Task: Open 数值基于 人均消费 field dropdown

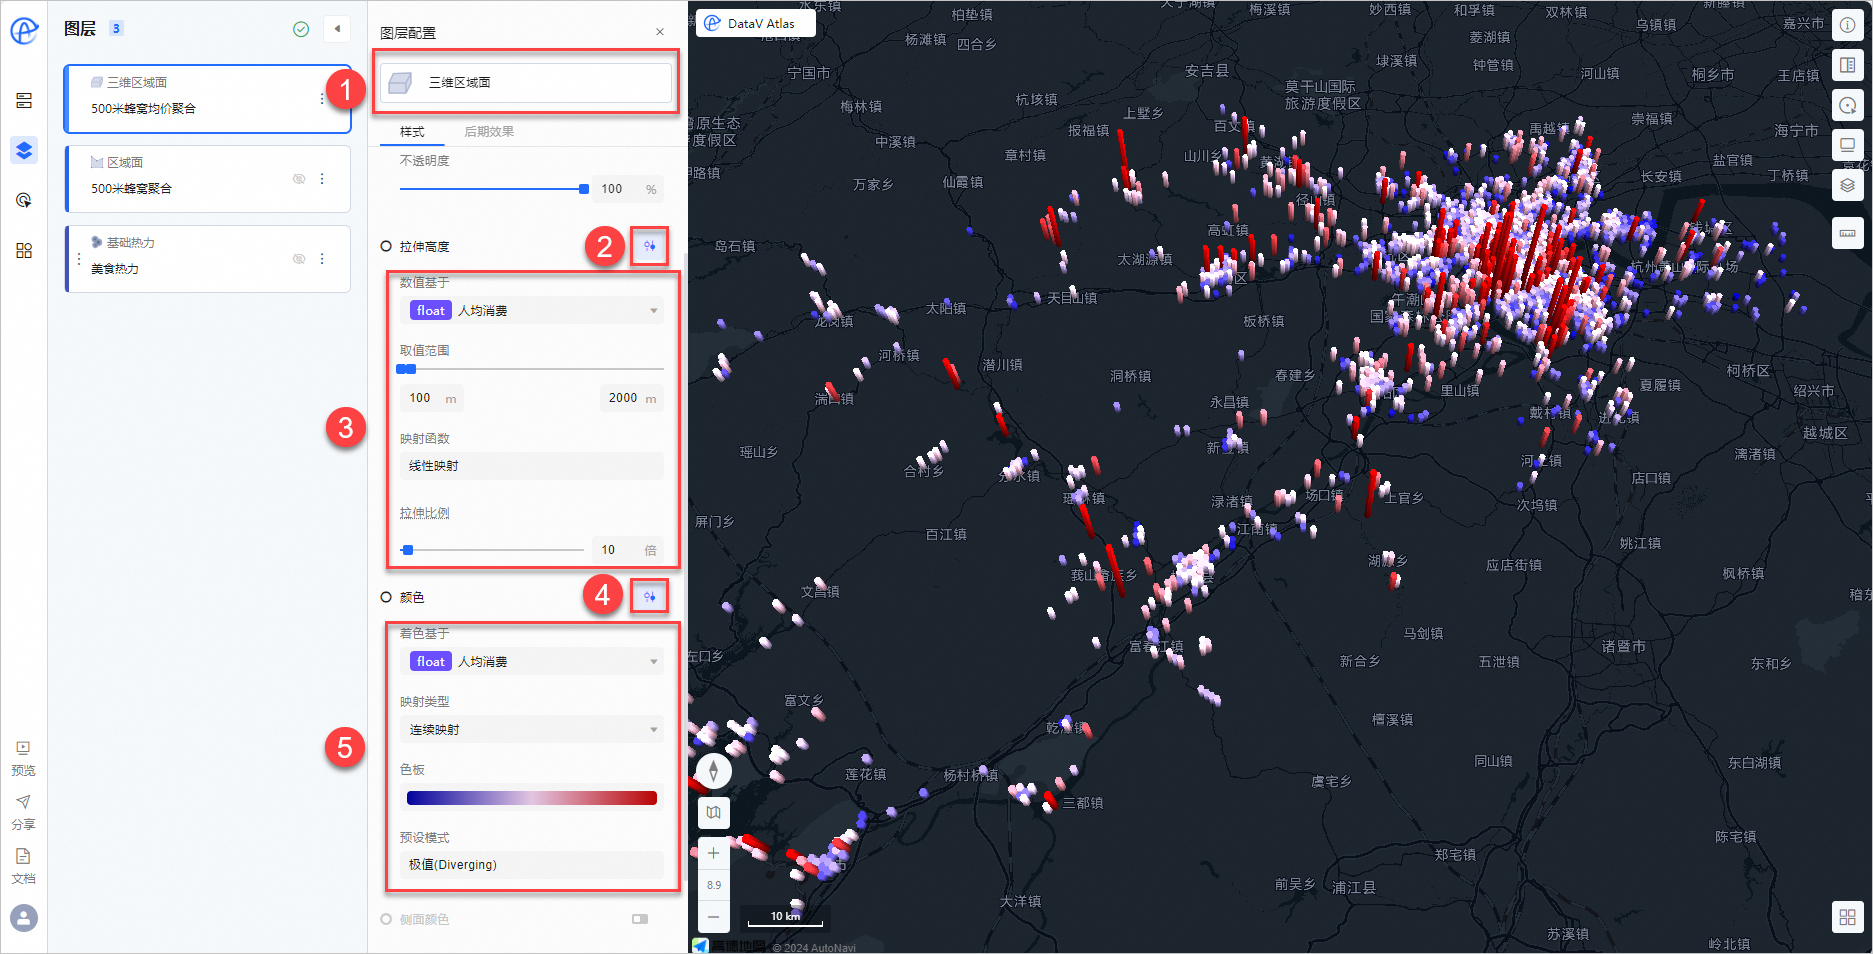Action: point(532,310)
